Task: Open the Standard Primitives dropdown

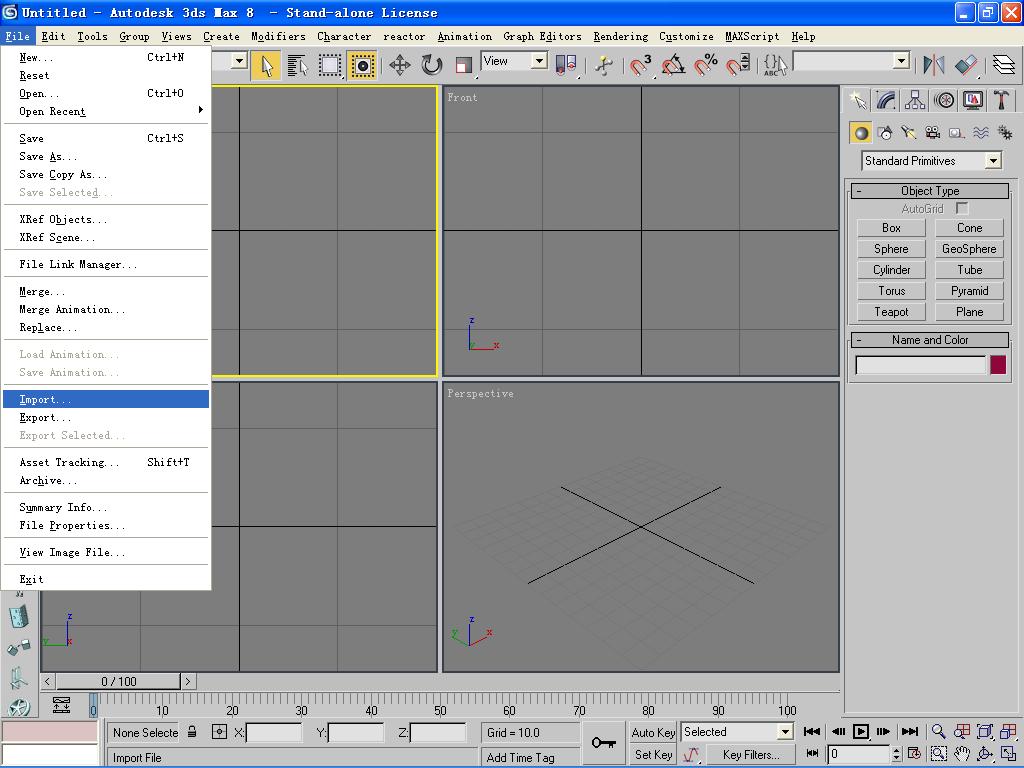Action: pyautogui.click(x=931, y=161)
